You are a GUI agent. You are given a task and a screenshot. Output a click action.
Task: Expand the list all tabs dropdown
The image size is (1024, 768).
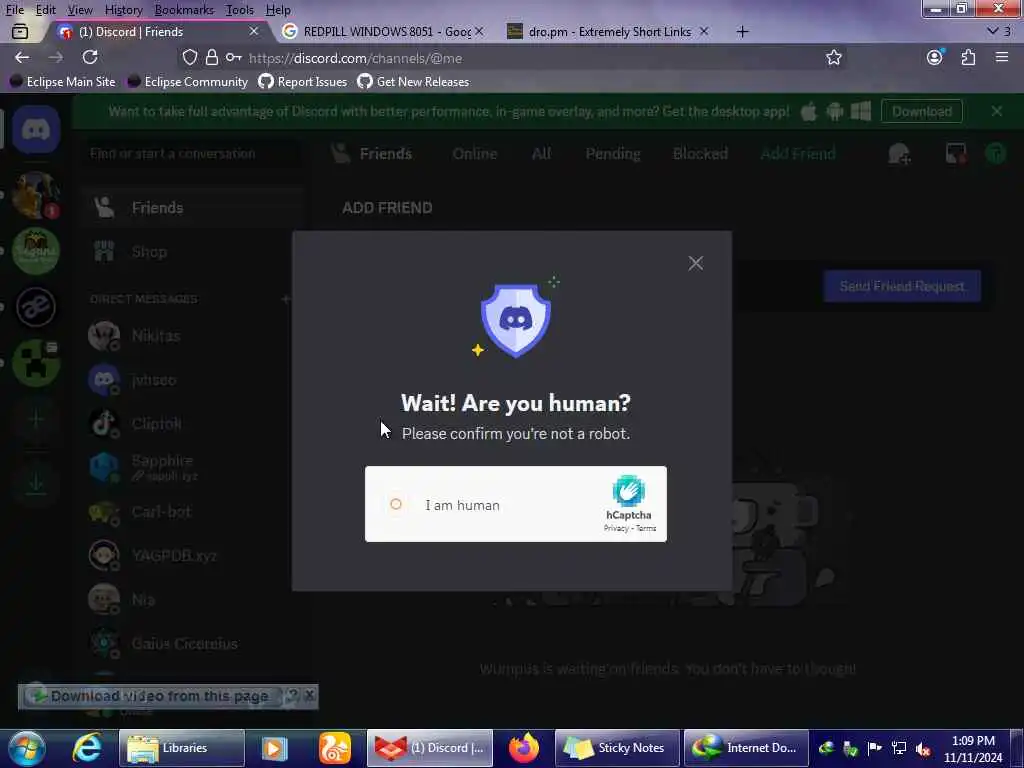[993, 31]
